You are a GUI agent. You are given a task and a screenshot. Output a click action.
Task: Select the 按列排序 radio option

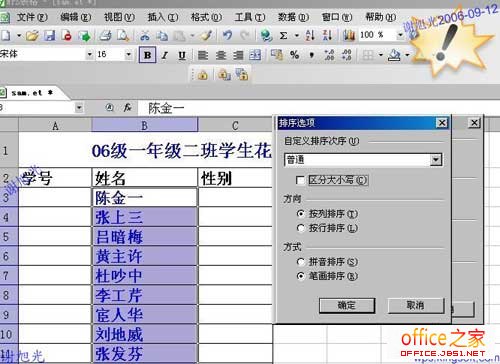pyautogui.click(x=301, y=213)
